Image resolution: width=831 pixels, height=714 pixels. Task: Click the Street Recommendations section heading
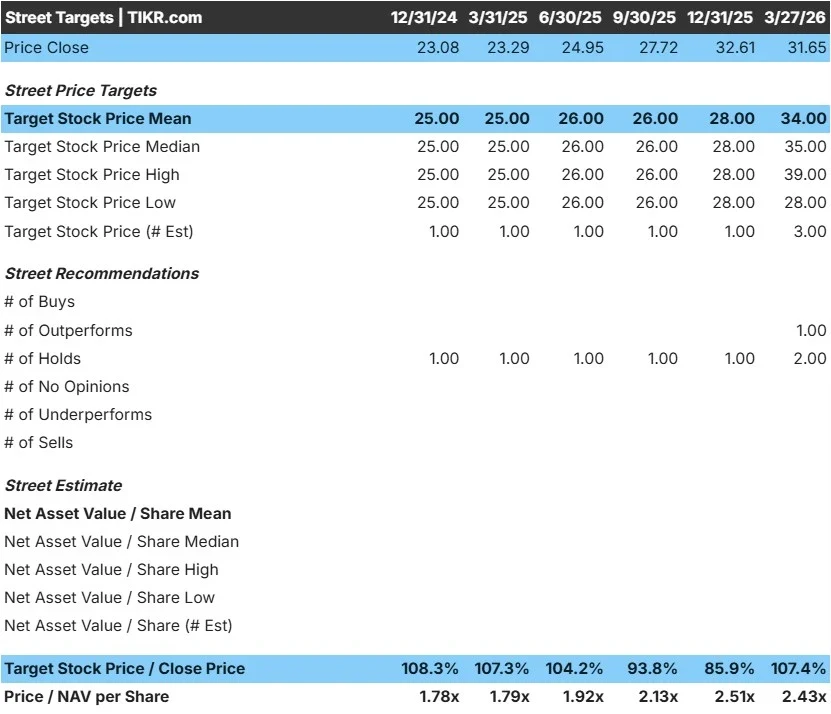tap(102, 274)
